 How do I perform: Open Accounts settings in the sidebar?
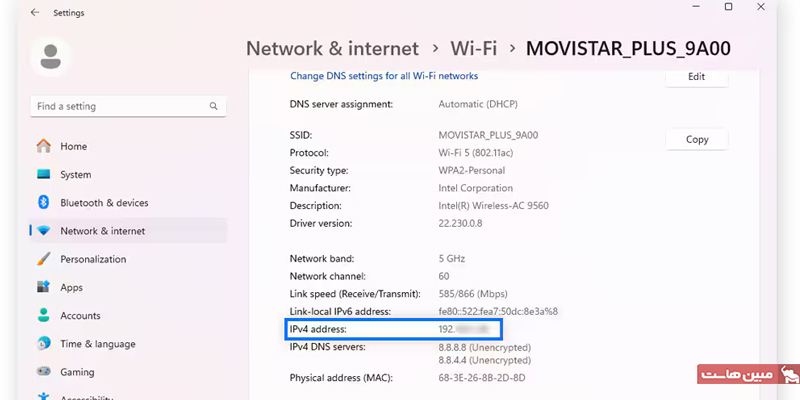pos(80,315)
